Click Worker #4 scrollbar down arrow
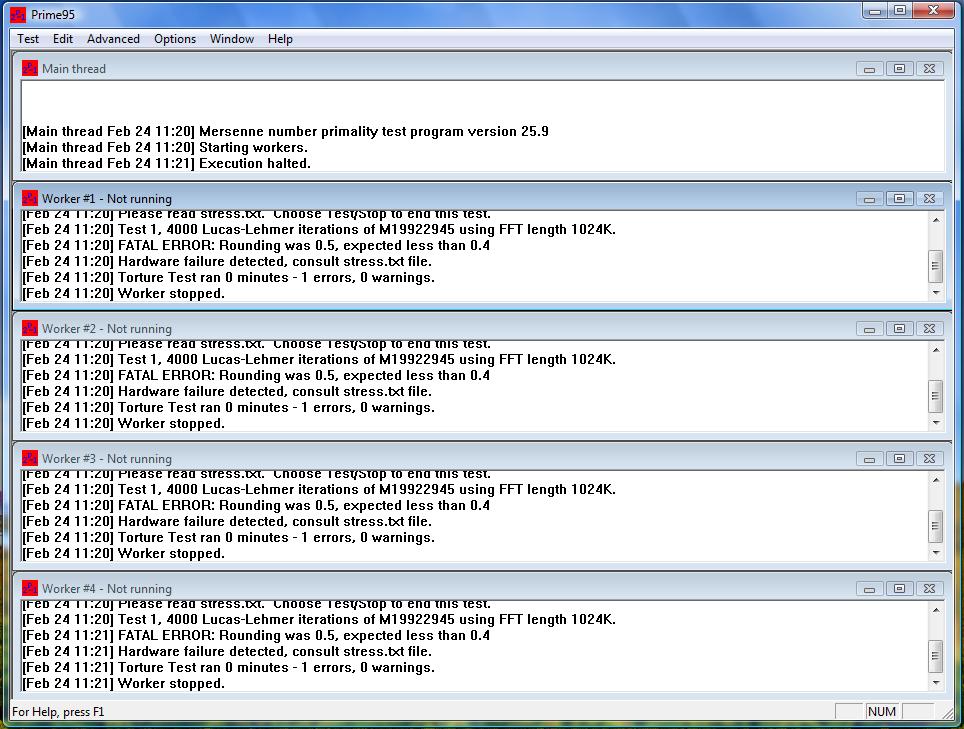This screenshot has height=729, width=964. point(936,683)
